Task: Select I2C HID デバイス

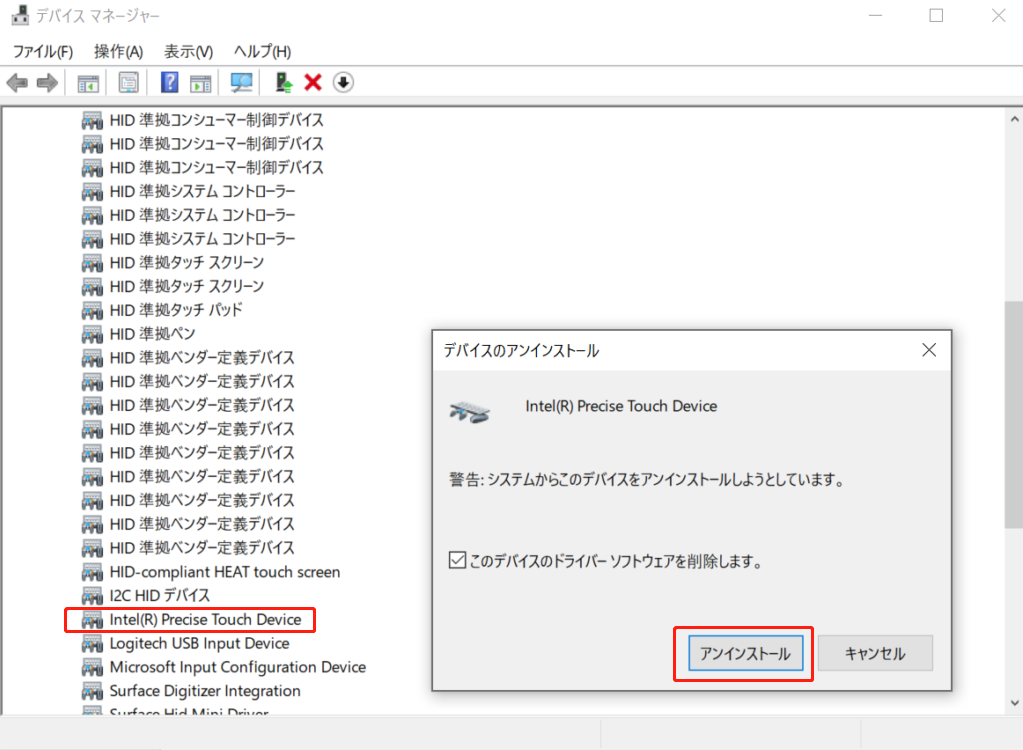Action: pyautogui.click(x=160, y=595)
